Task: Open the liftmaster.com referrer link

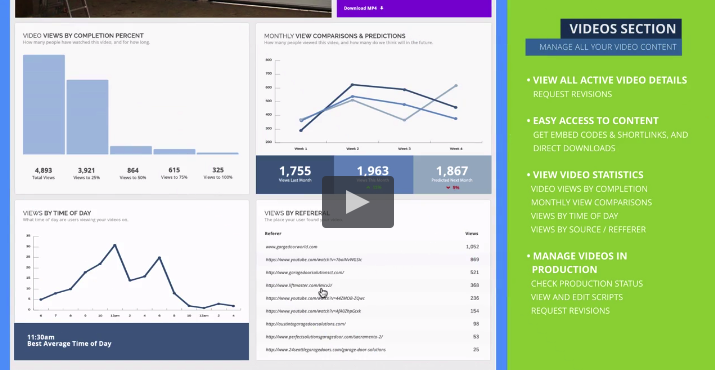Action: [299, 285]
